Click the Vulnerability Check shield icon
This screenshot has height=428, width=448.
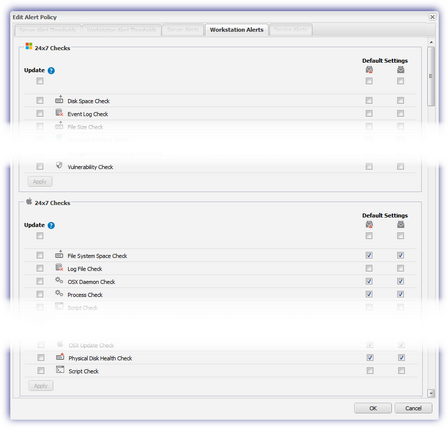(59, 165)
